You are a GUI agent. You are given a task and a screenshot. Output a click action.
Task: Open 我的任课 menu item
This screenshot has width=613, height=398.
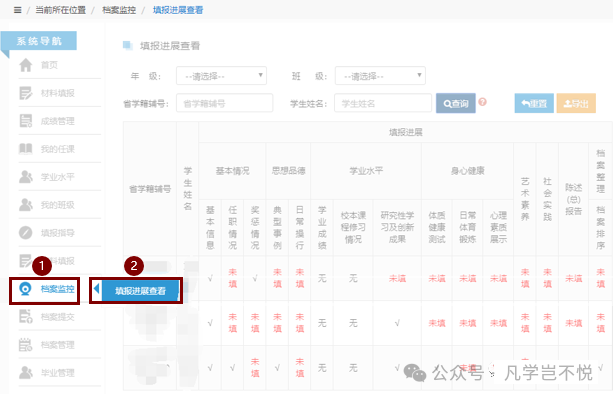(x=57, y=149)
